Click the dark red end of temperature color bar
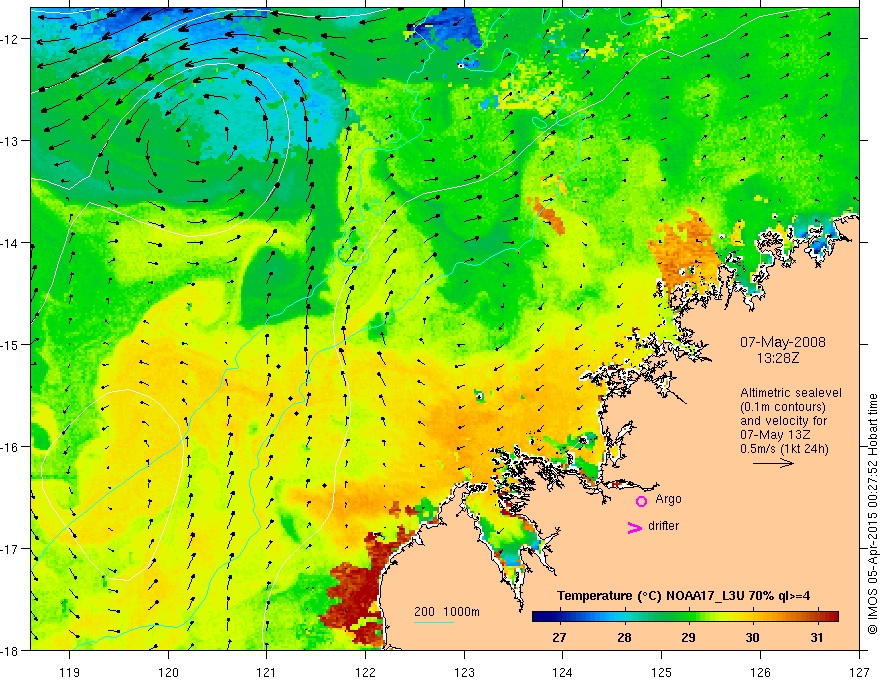 click(x=831, y=616)
